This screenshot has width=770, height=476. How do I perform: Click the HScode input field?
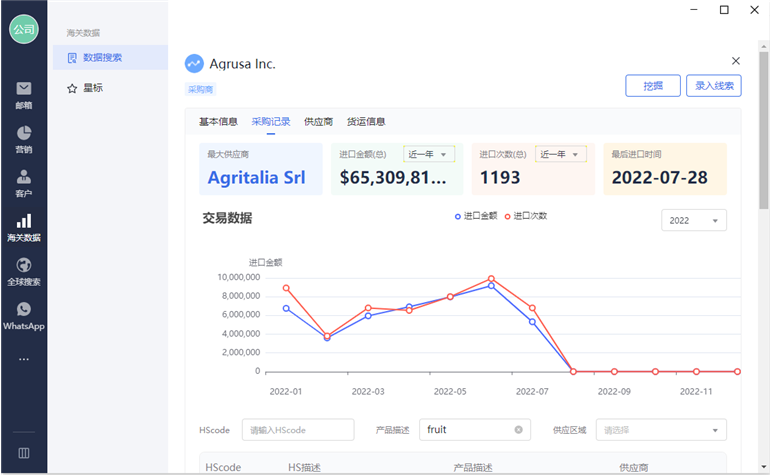tap(298, 430)
